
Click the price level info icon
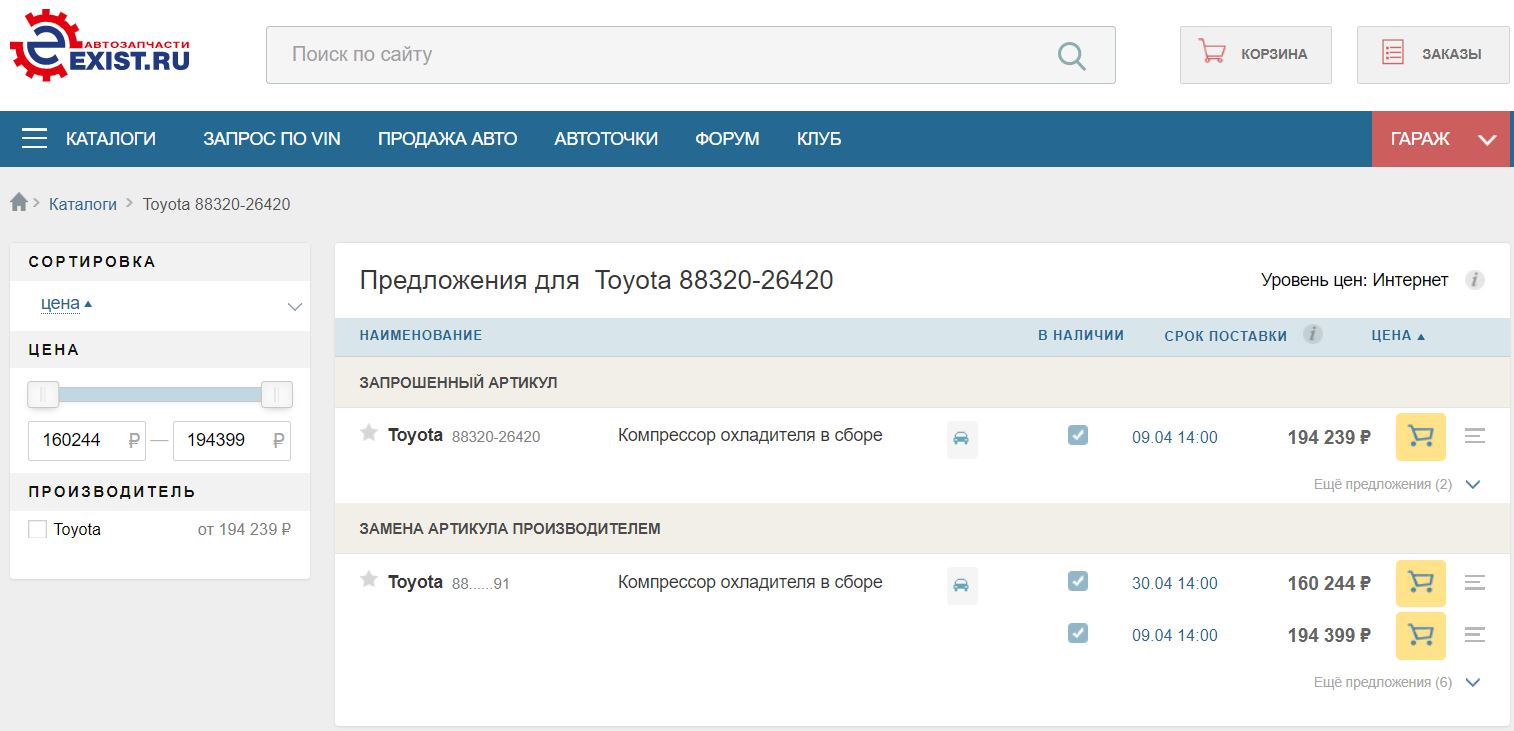pos(1474,280)
